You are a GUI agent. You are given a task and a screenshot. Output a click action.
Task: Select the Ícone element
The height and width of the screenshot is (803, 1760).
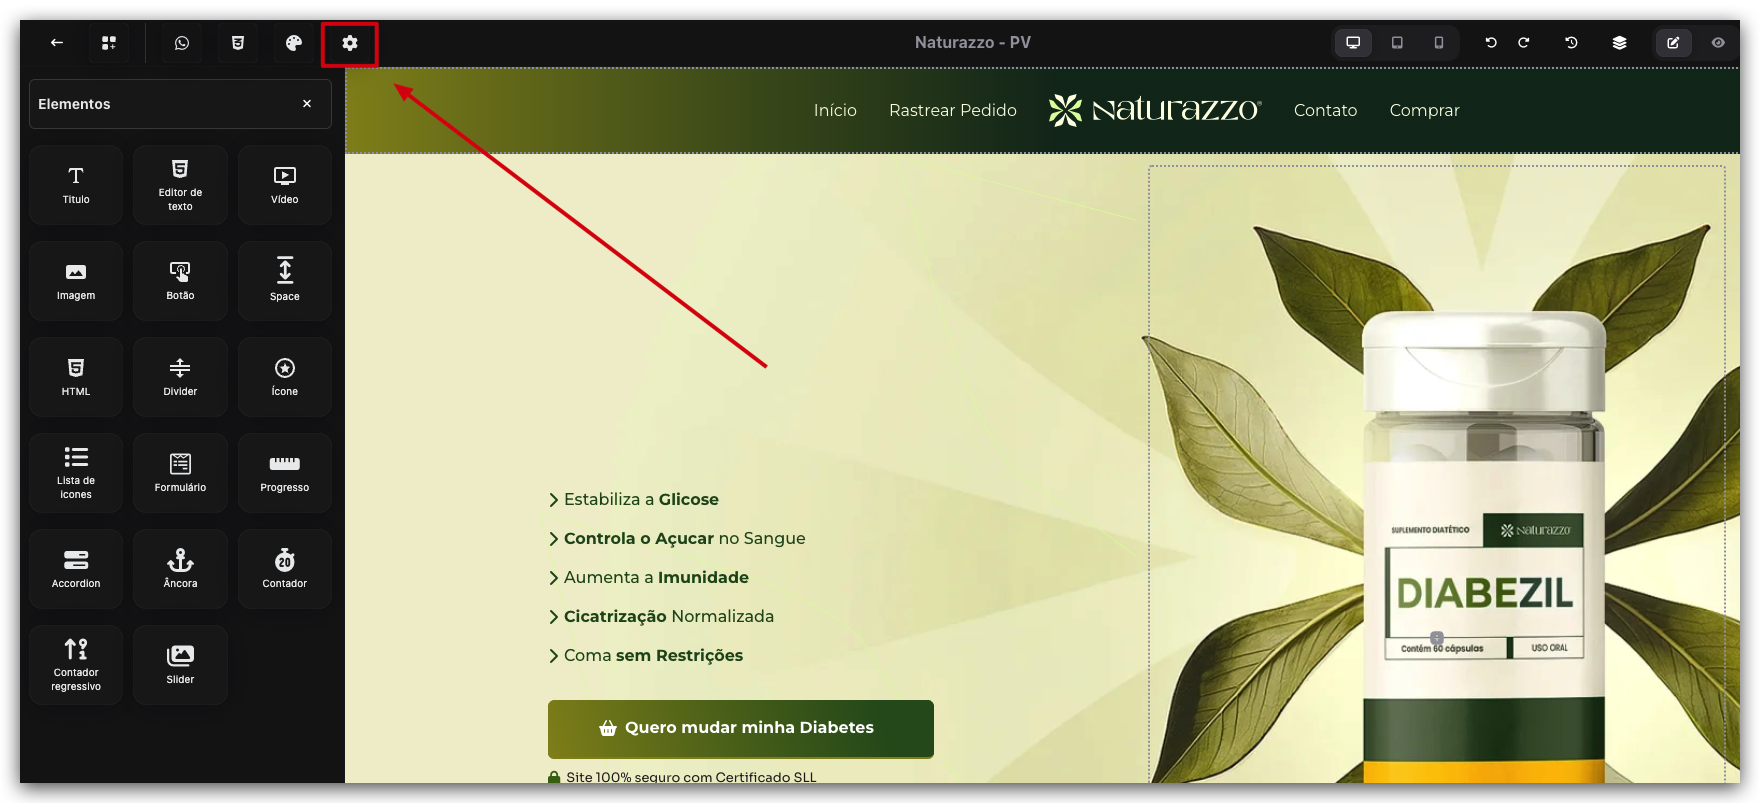[x=285, y=377]
